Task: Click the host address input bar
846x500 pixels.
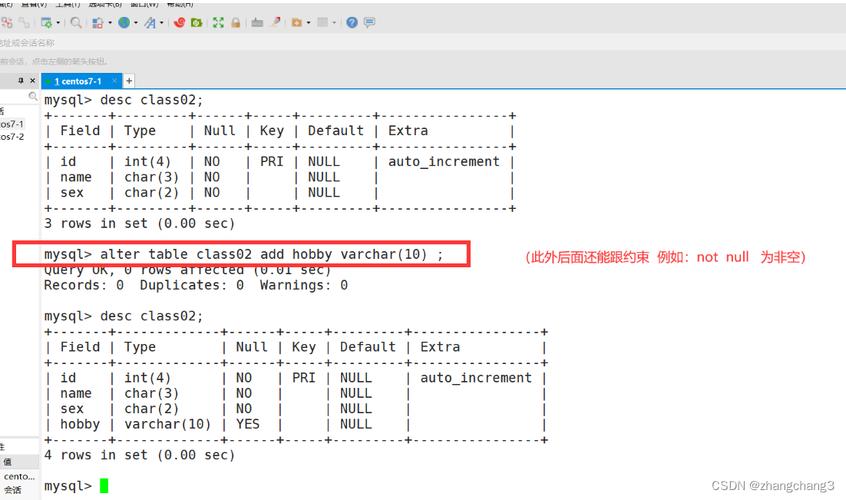Action: point(423,43)
